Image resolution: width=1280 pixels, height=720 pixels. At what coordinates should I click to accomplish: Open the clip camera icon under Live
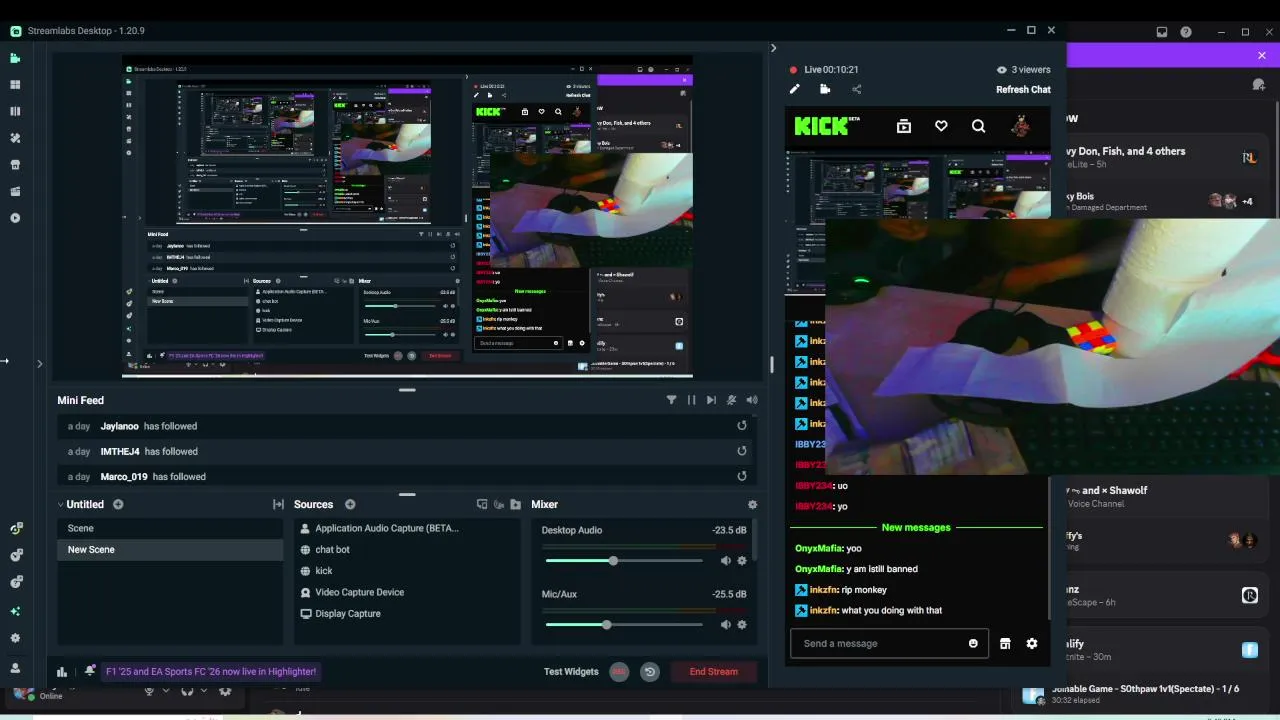(825, 89)
